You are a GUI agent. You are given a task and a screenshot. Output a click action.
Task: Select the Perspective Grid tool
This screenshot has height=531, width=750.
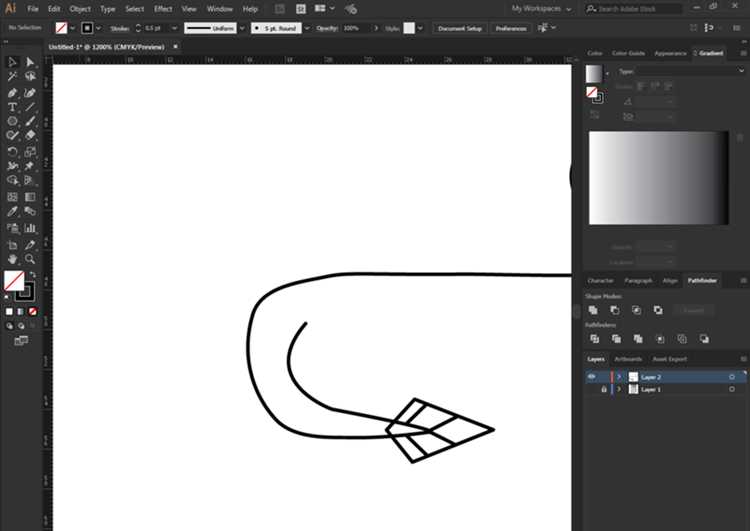point(30,180)
